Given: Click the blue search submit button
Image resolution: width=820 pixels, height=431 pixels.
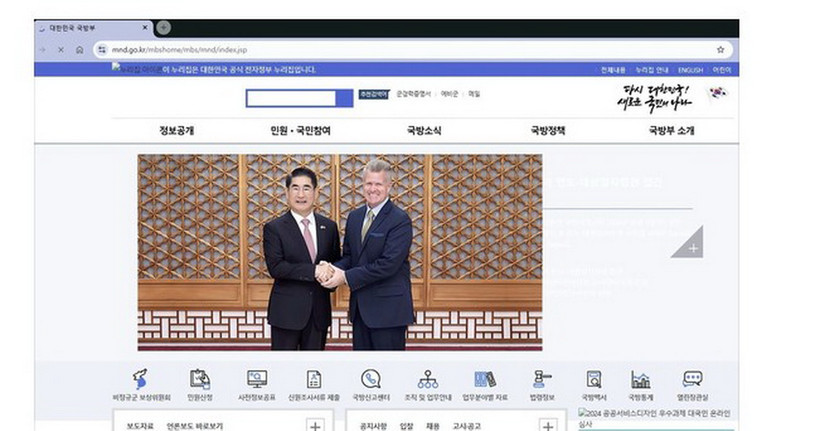Looking at the screenshot, I should (x=345, y=98).
